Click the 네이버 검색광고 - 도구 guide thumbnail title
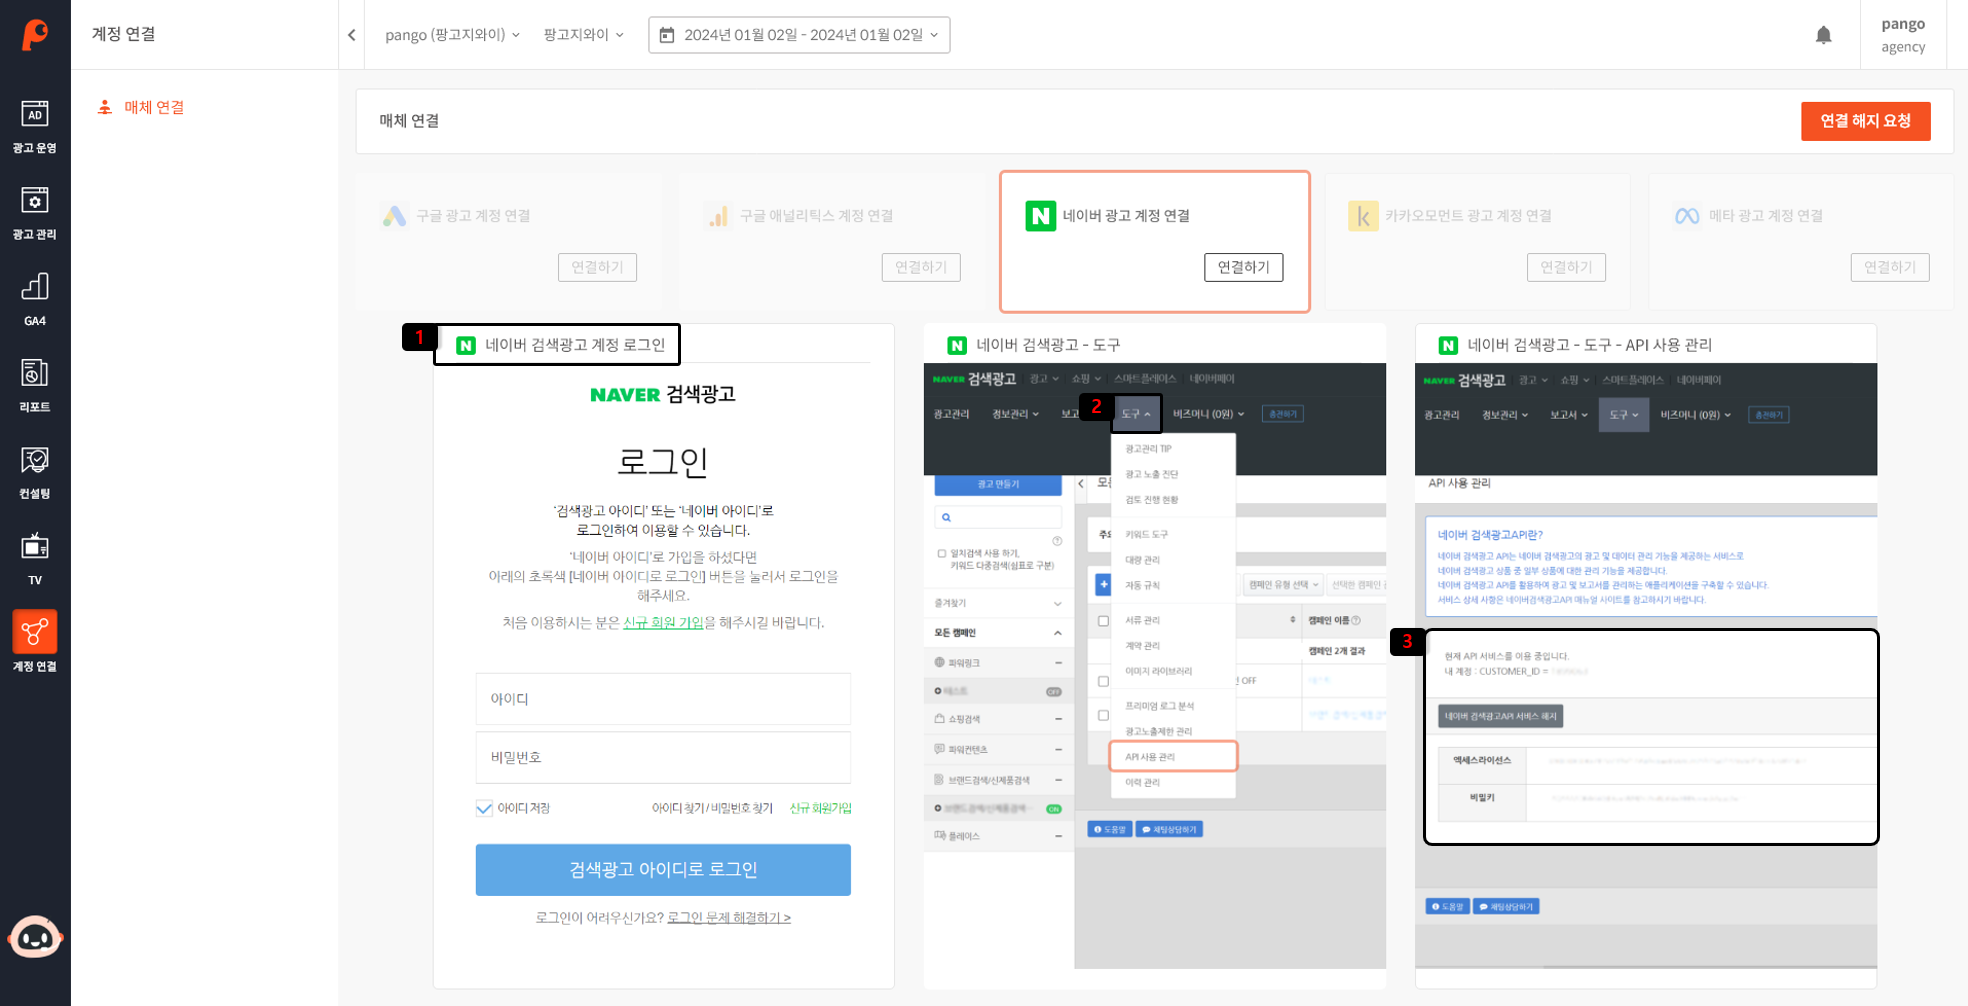Screen dimensions: 1968x1006 pyautogui.click(x=1047, y=345)
